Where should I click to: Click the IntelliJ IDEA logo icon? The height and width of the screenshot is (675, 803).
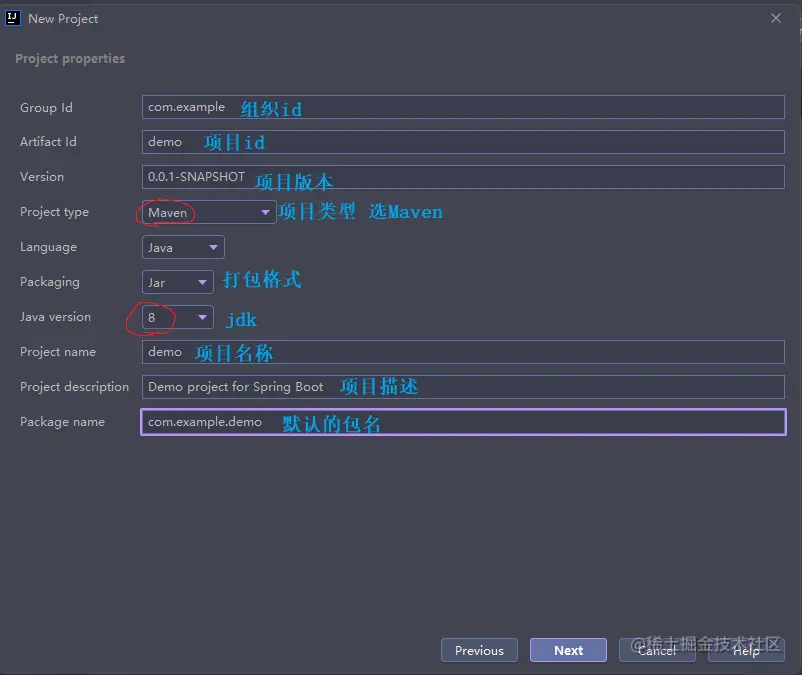coord(13,18)
